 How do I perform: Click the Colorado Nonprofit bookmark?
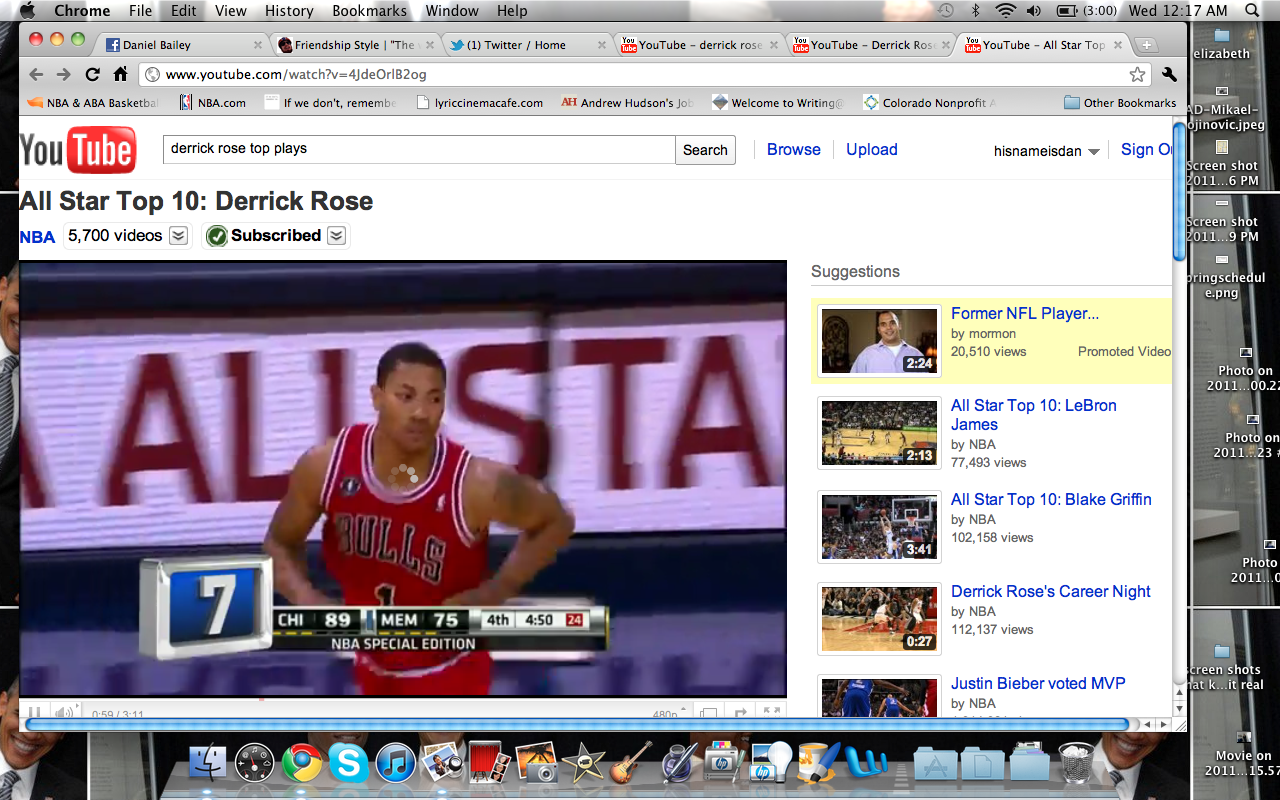[930, 103]
